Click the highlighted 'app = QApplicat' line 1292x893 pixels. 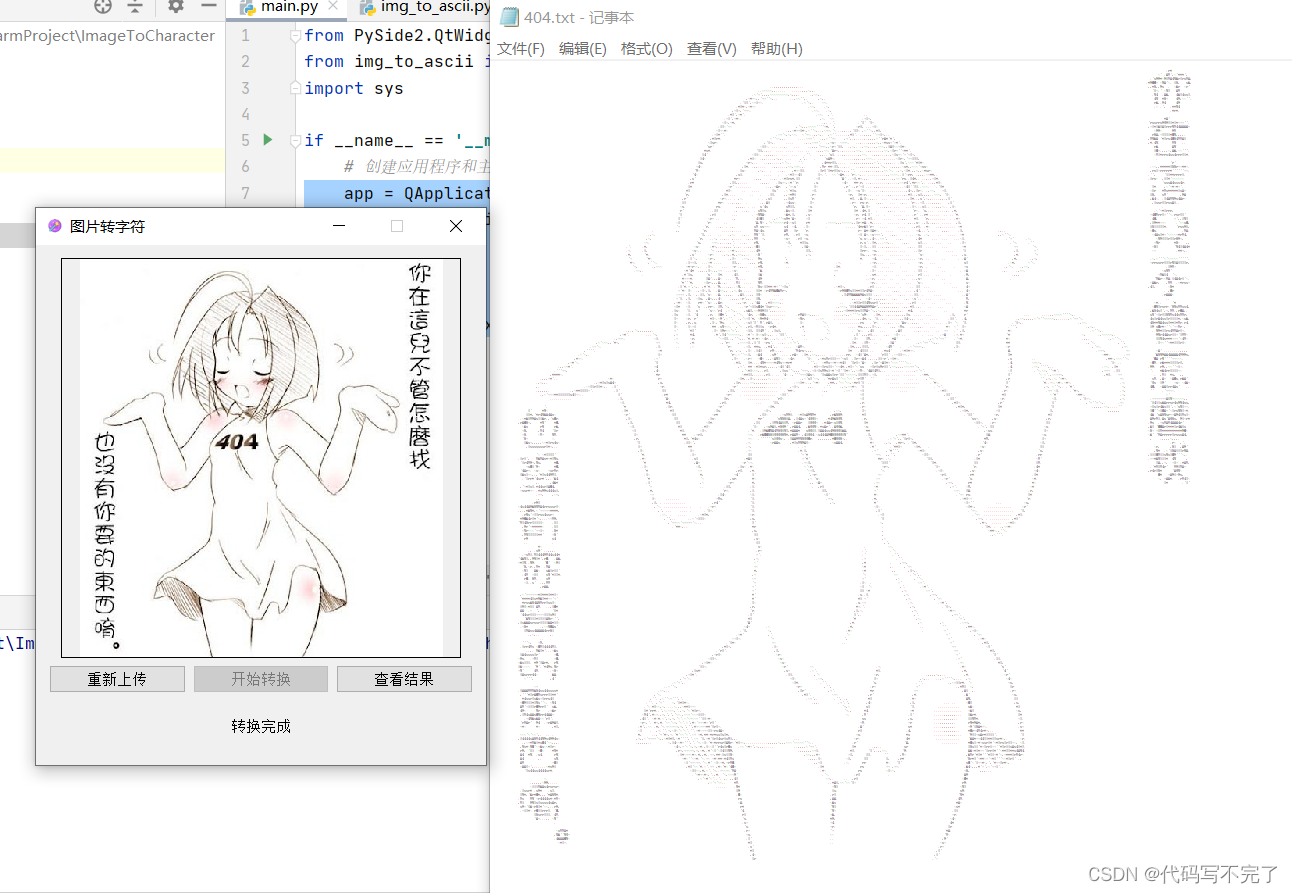click(x=396, y=193)
